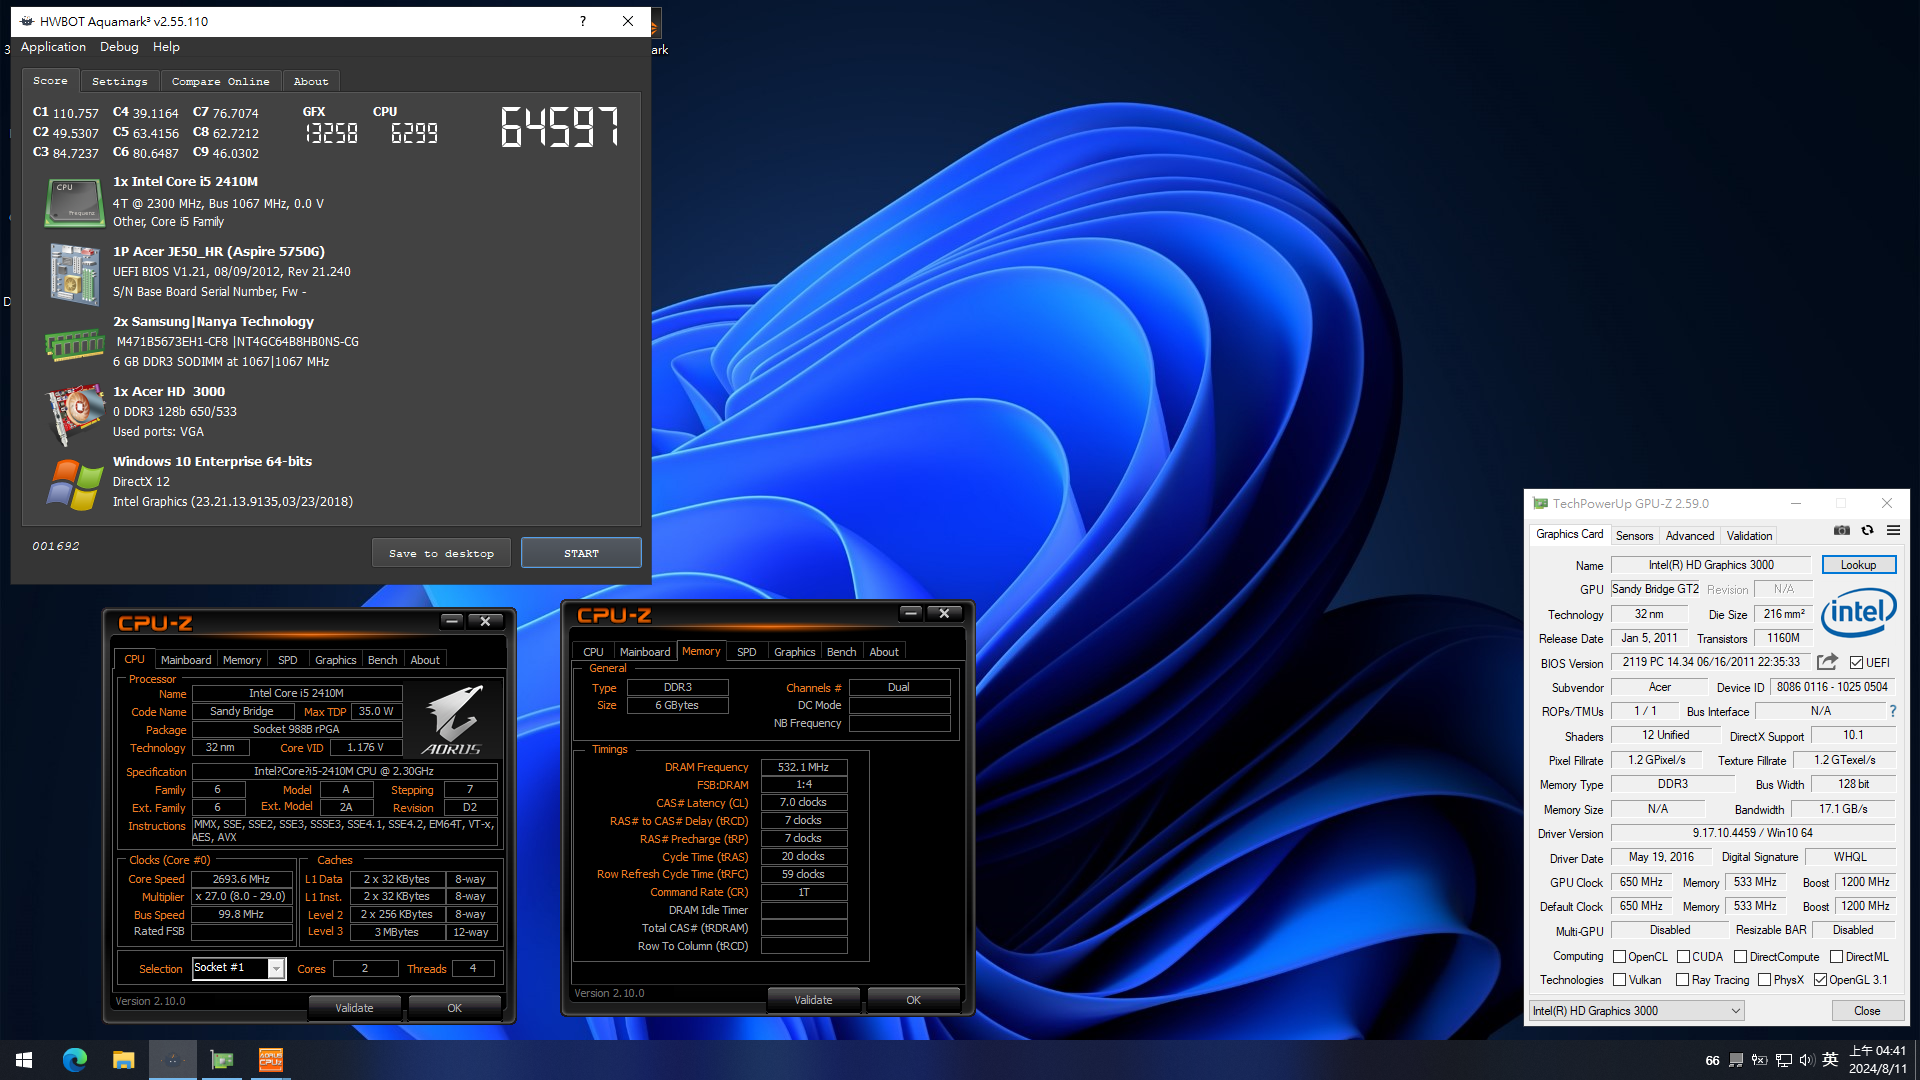1920x1080 pixels.
Task: Toggle the PhysX checkbox
Action: [1764, 980]
